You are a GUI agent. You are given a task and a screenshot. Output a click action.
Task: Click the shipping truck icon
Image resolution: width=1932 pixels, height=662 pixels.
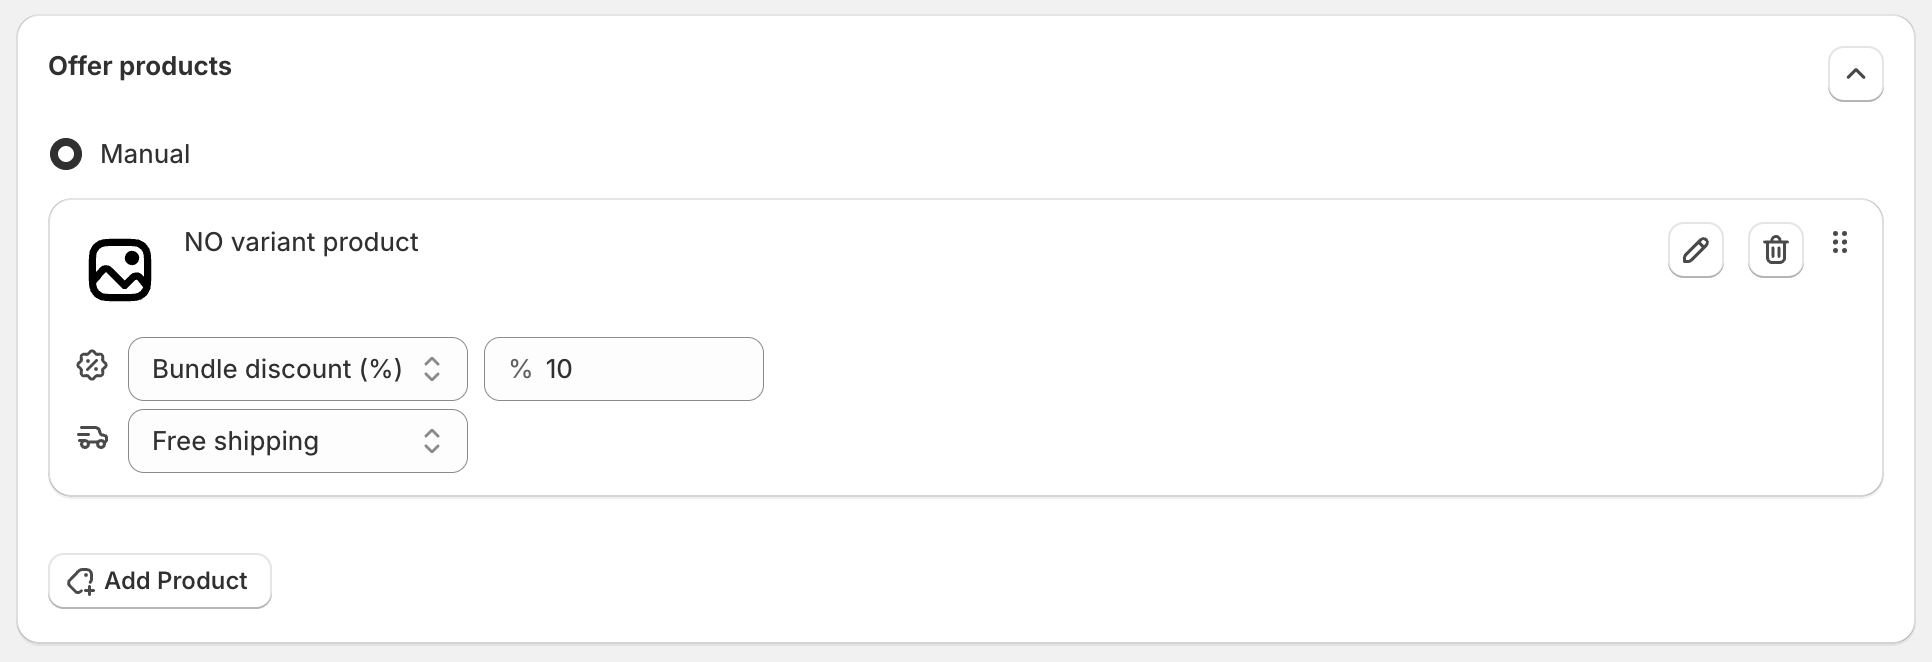tap(93, 438)
